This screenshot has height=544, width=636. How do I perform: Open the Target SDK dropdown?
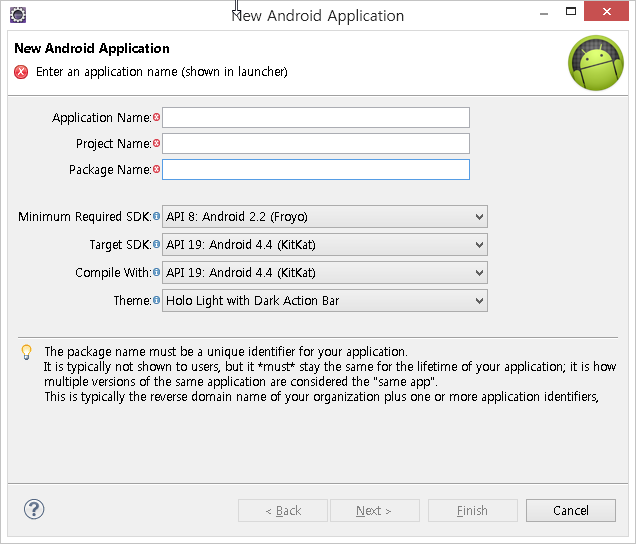325,245
